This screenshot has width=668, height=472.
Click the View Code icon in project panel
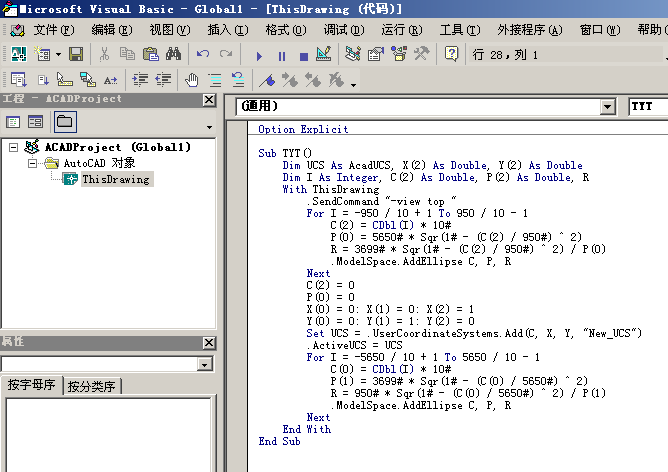pyautogui.click(x=13, y=122)
